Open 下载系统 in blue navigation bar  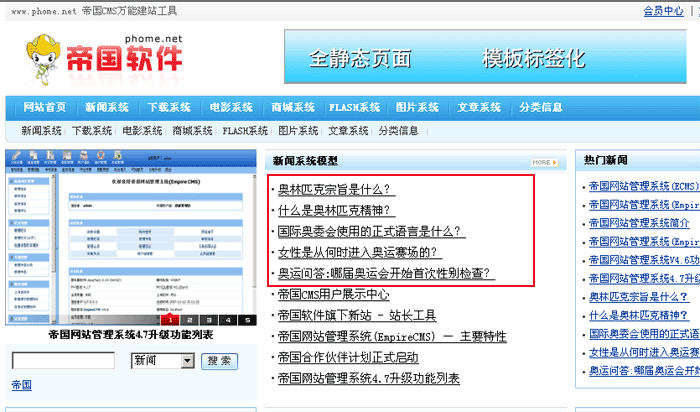tap(169, 107)
